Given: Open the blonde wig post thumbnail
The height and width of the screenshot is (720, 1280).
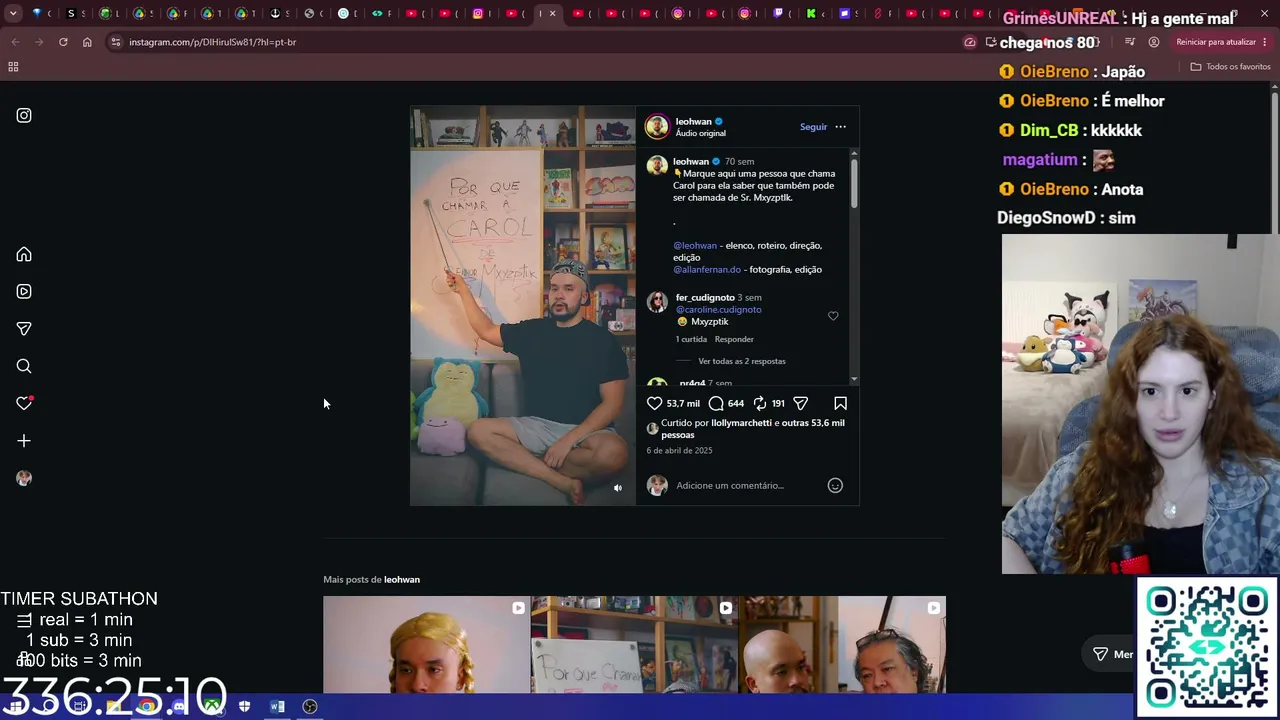Looking at the screenshot, I should [x=426, y=645].
